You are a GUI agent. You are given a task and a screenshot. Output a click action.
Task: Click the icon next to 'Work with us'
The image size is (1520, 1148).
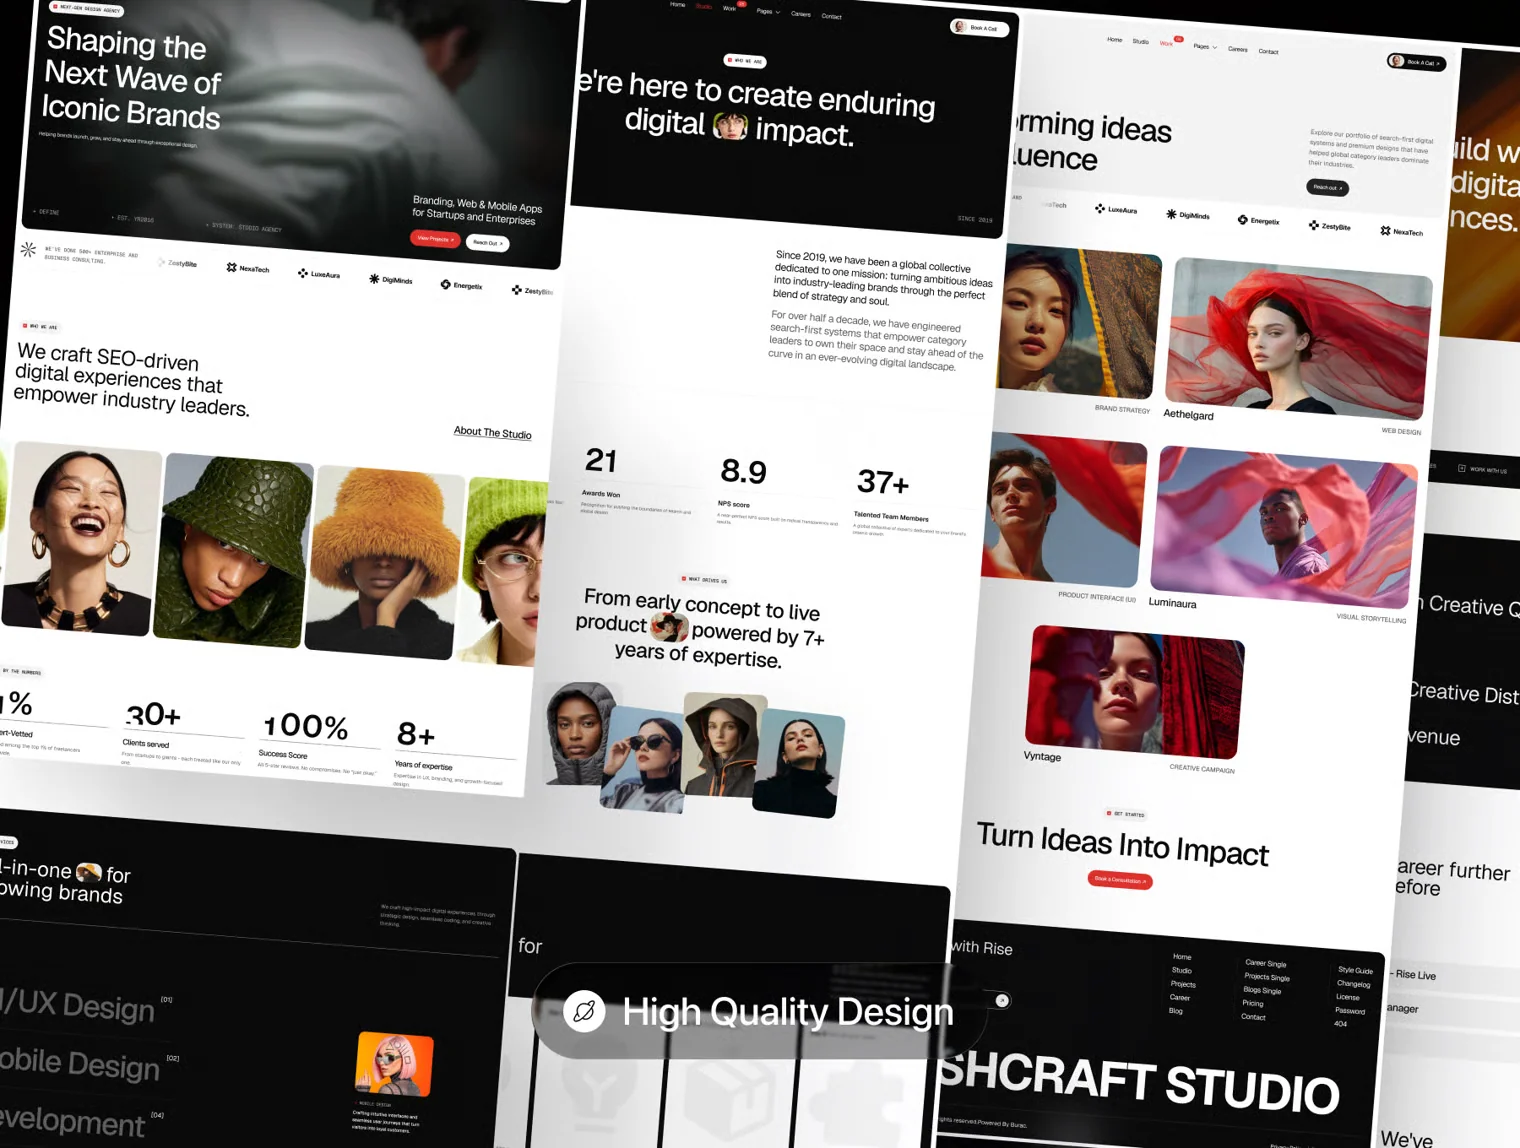pyautogui.click(x=1462, y=468)
